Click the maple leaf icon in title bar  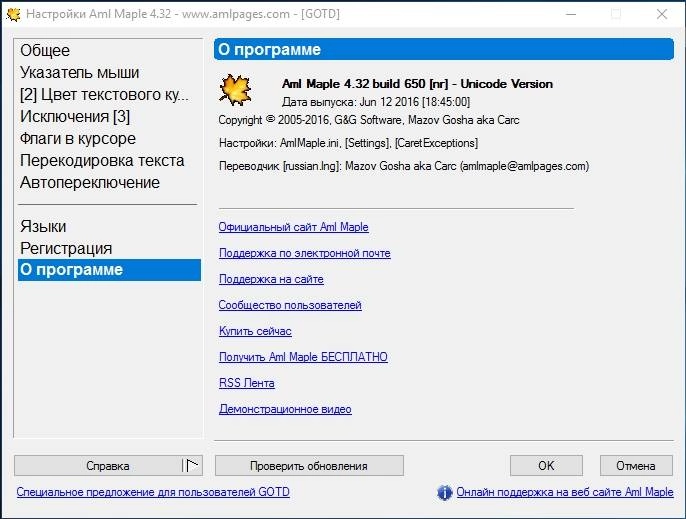(13, 14)
